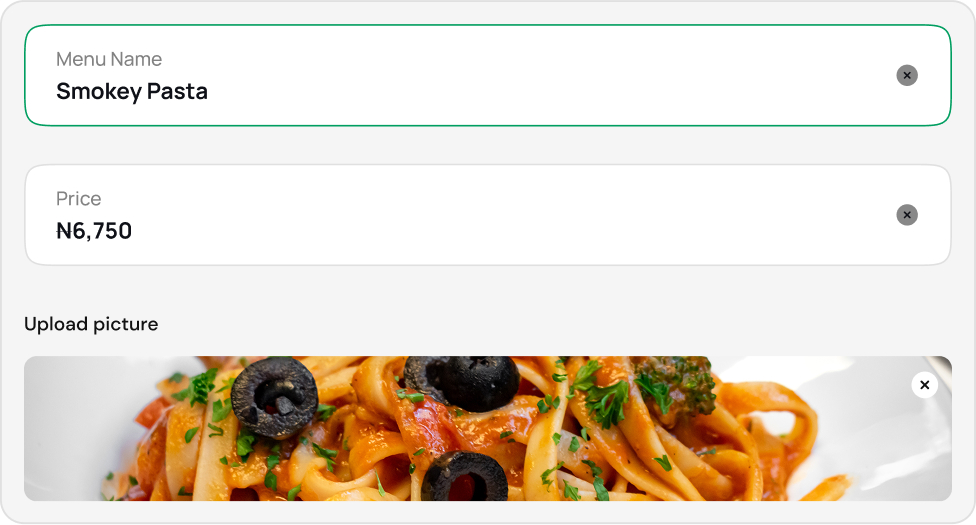
Task: Select the Menu Name label
Action: pos(109,59)
